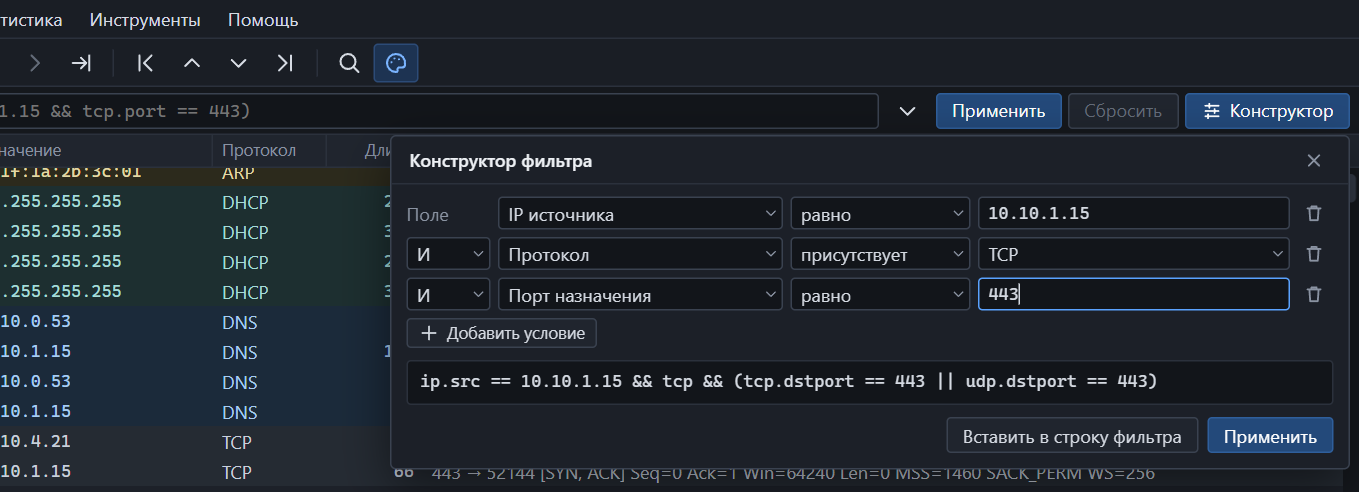
Task: Select the TCP row with address 10.4.21
Action: pos(195,441)
